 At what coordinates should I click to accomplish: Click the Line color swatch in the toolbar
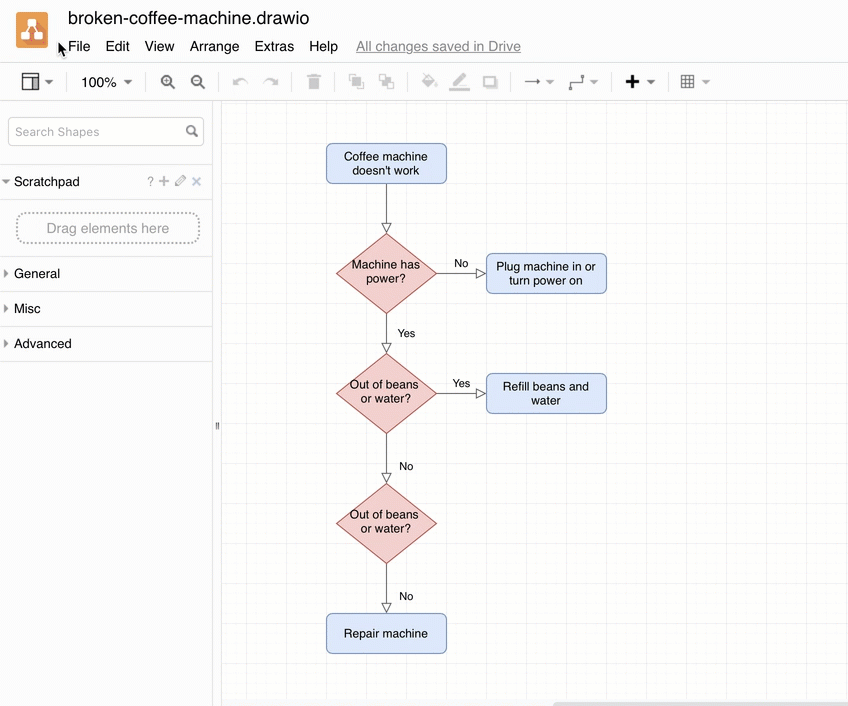(x=459, y=82)
